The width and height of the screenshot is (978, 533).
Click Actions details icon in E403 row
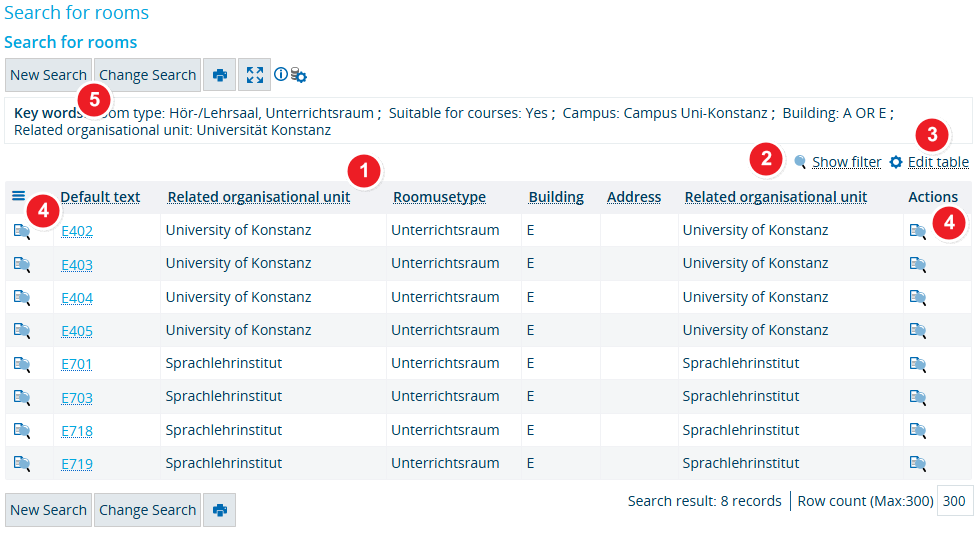[917, 264]
